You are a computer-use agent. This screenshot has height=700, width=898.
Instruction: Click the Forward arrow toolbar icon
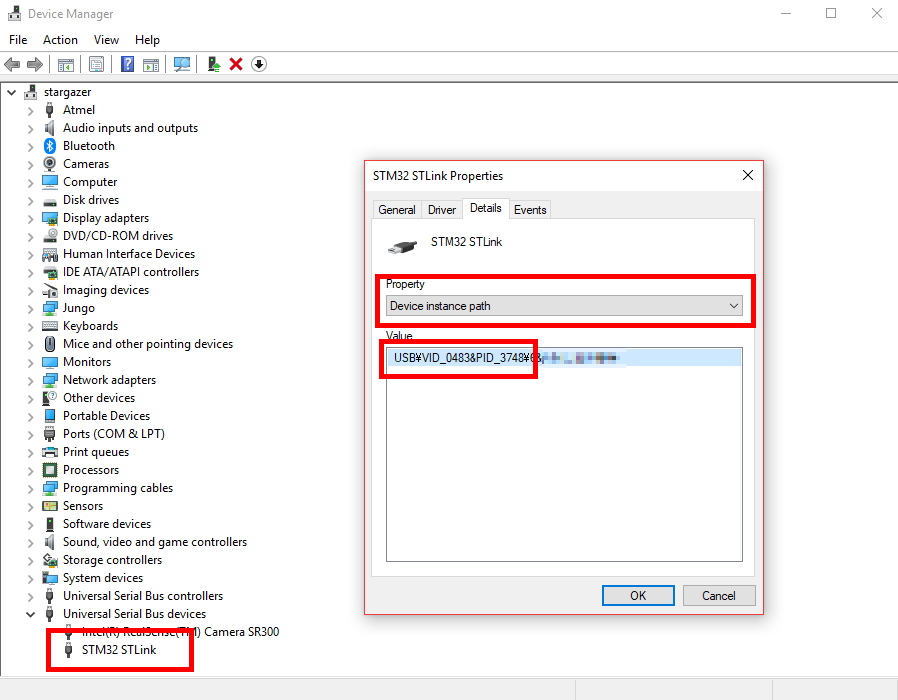pos(35,64)
